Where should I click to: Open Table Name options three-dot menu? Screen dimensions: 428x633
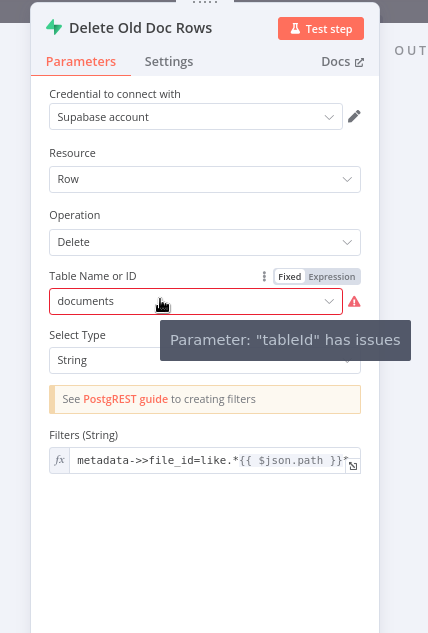(264, 277)
